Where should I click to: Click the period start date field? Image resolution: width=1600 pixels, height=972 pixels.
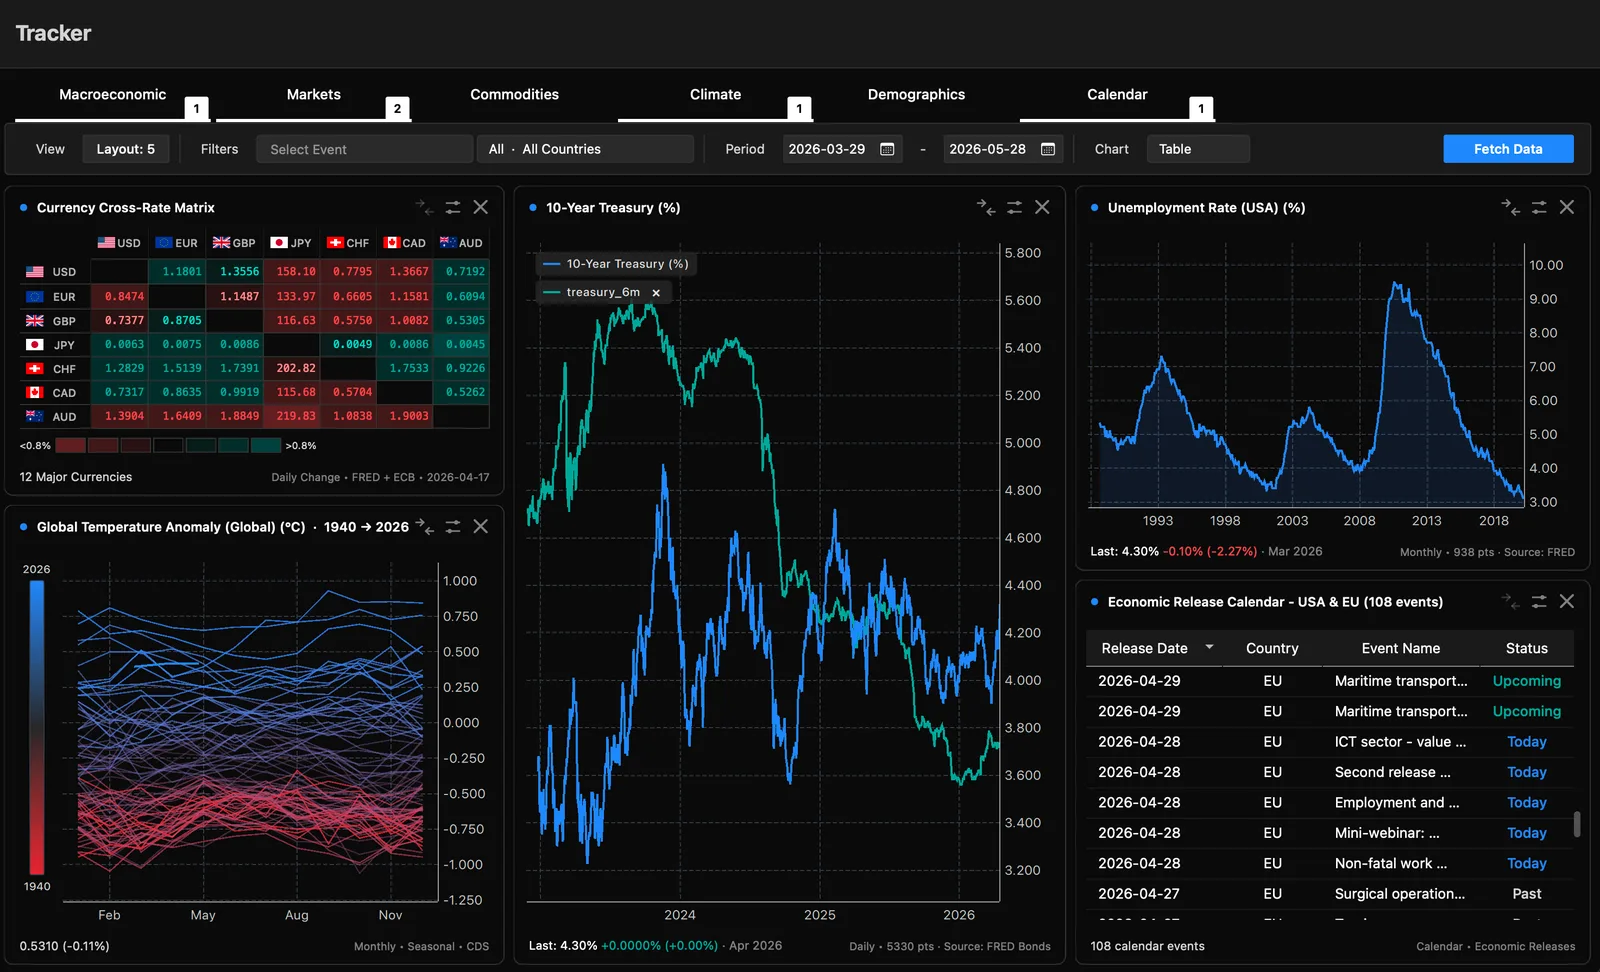(842, 149)
